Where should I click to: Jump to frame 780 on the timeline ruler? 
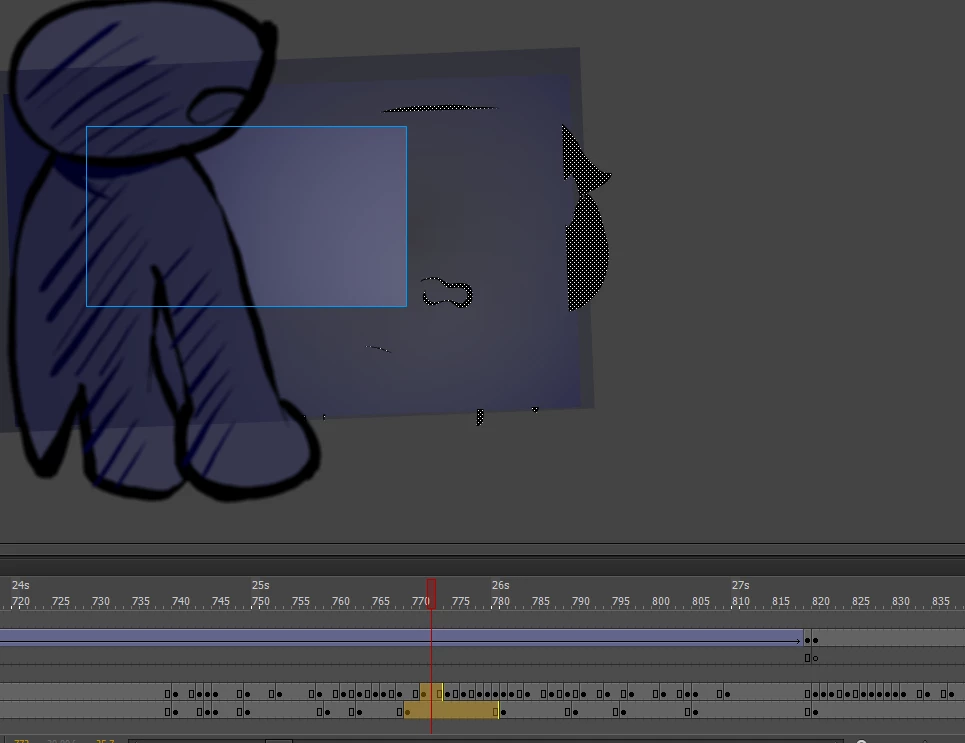click(x=500, y=601)
